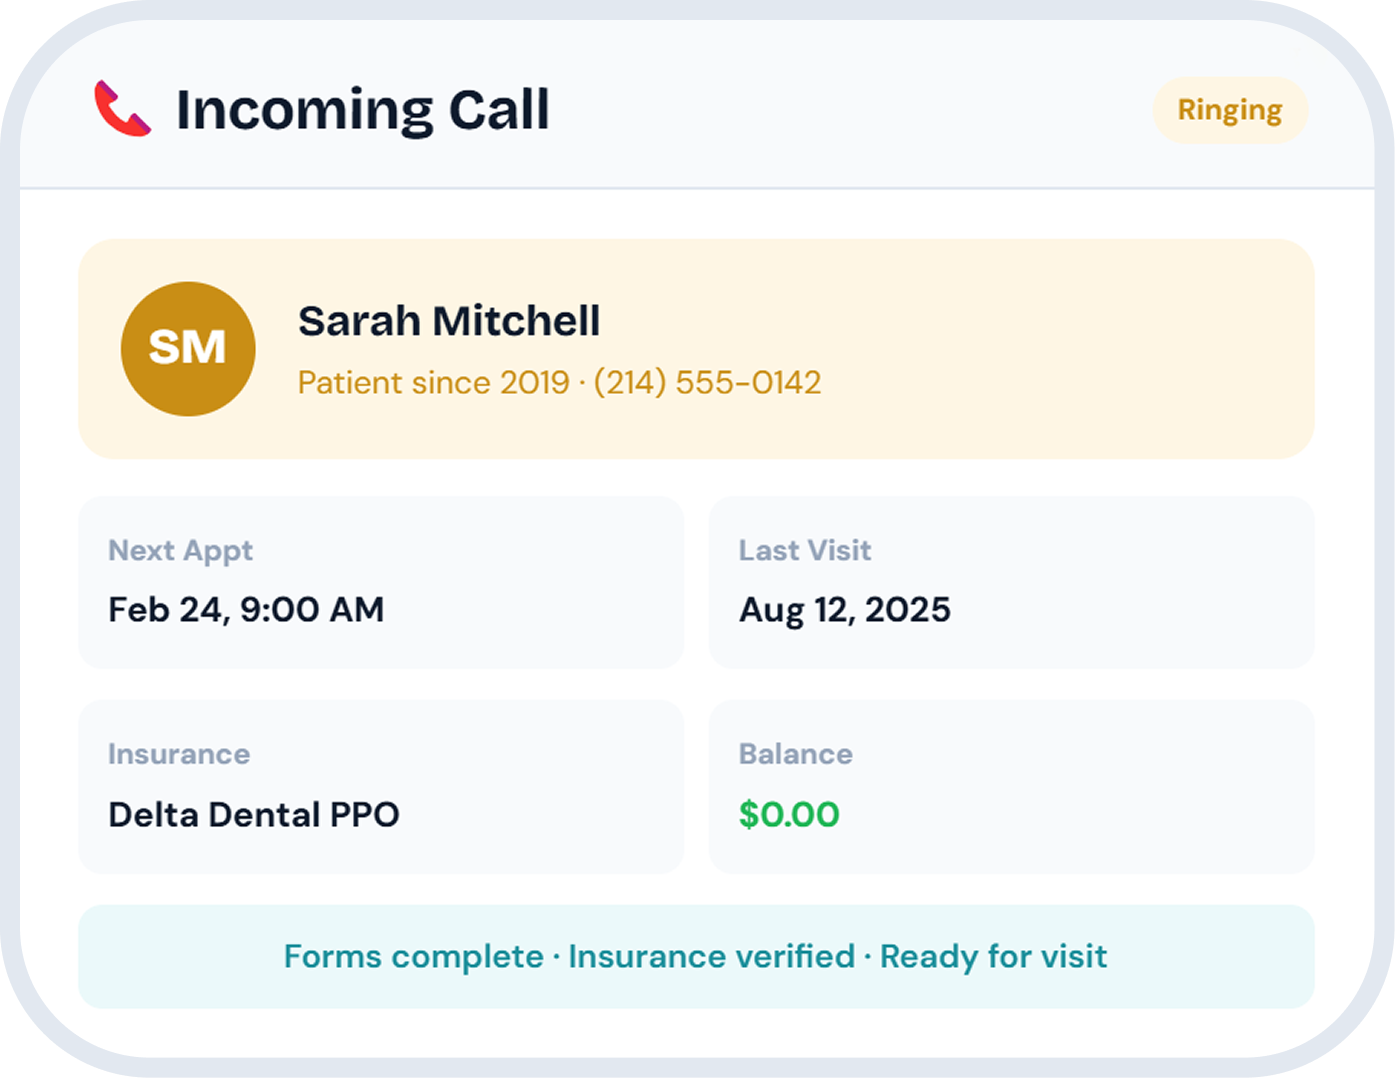This screenshot has width=1395, height=1078.
Task: Click the SM initials avatar circle
Action: [x=188, y=348]
